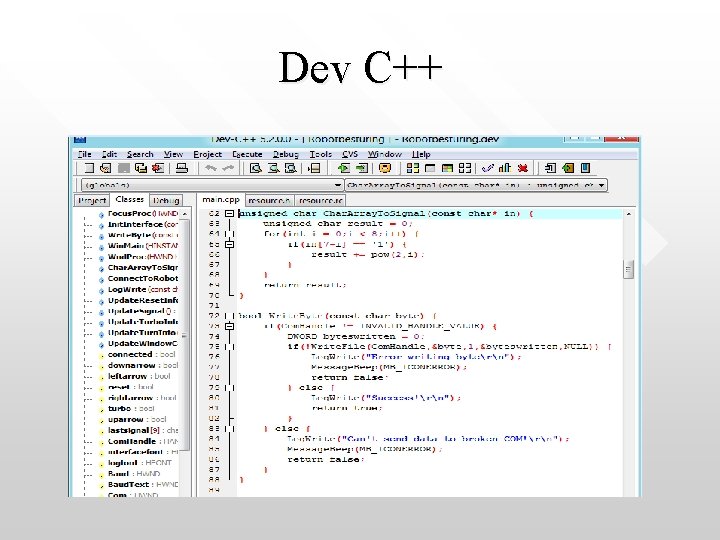The height and width of the screenshot is (540, 720).
Task: Collapse the if-block fold at line 73
Action: [x=229, y=326]
